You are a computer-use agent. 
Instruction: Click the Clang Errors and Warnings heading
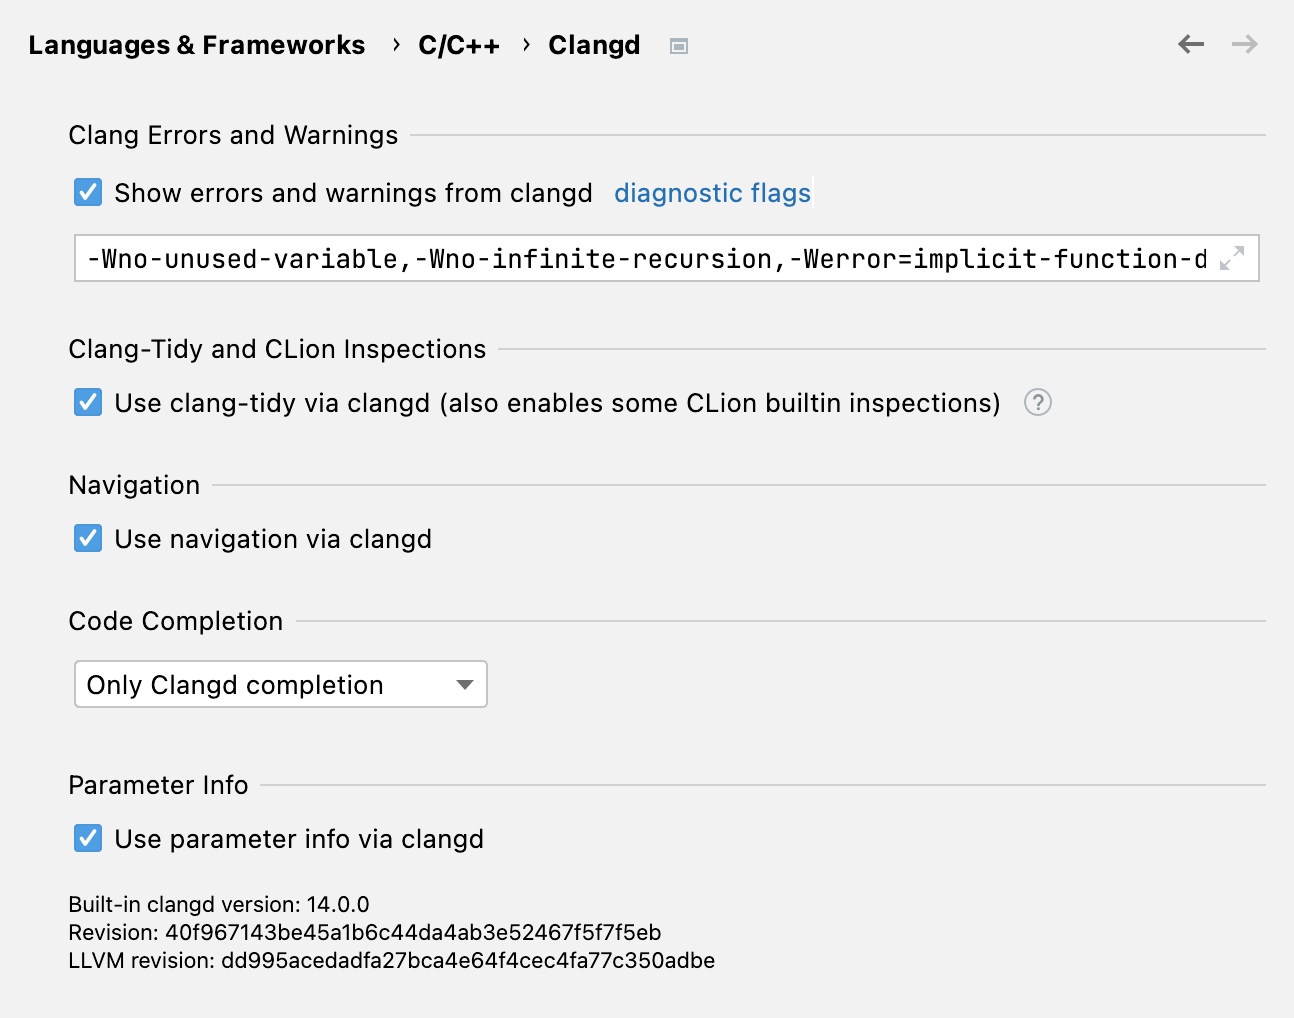pos(233,135)
